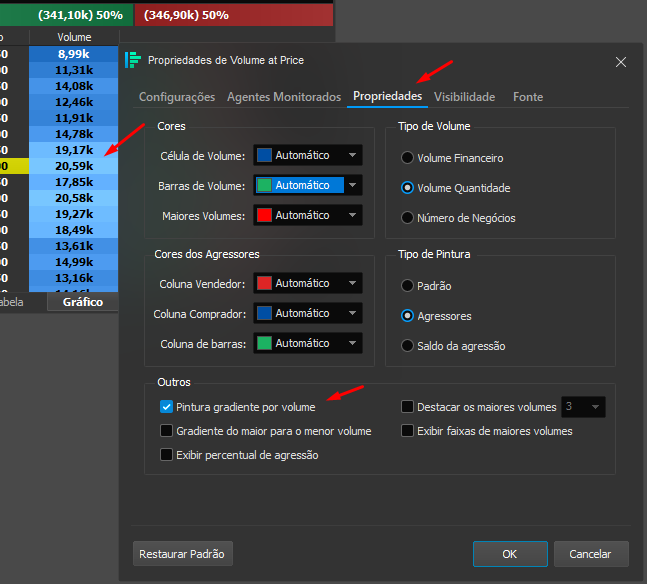Click the green Barras de Volume color swatch
Viewport: 647px width, 584px height.
264,185
